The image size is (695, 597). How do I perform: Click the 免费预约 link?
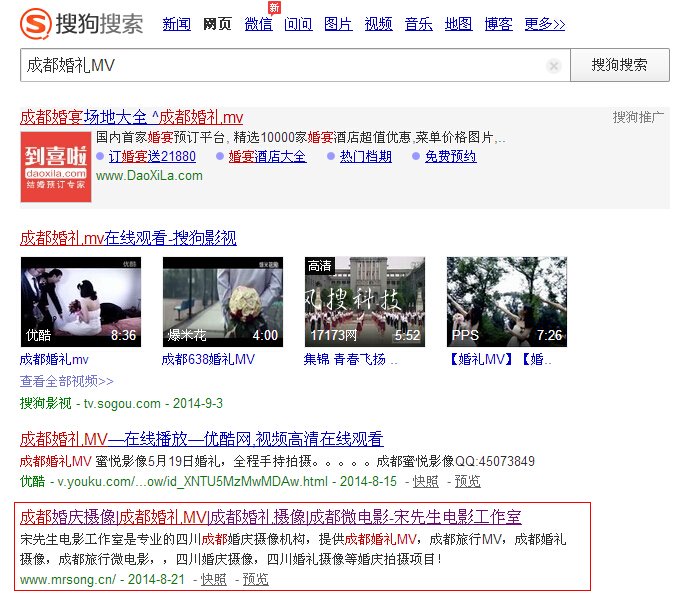[x=450, y=157]
